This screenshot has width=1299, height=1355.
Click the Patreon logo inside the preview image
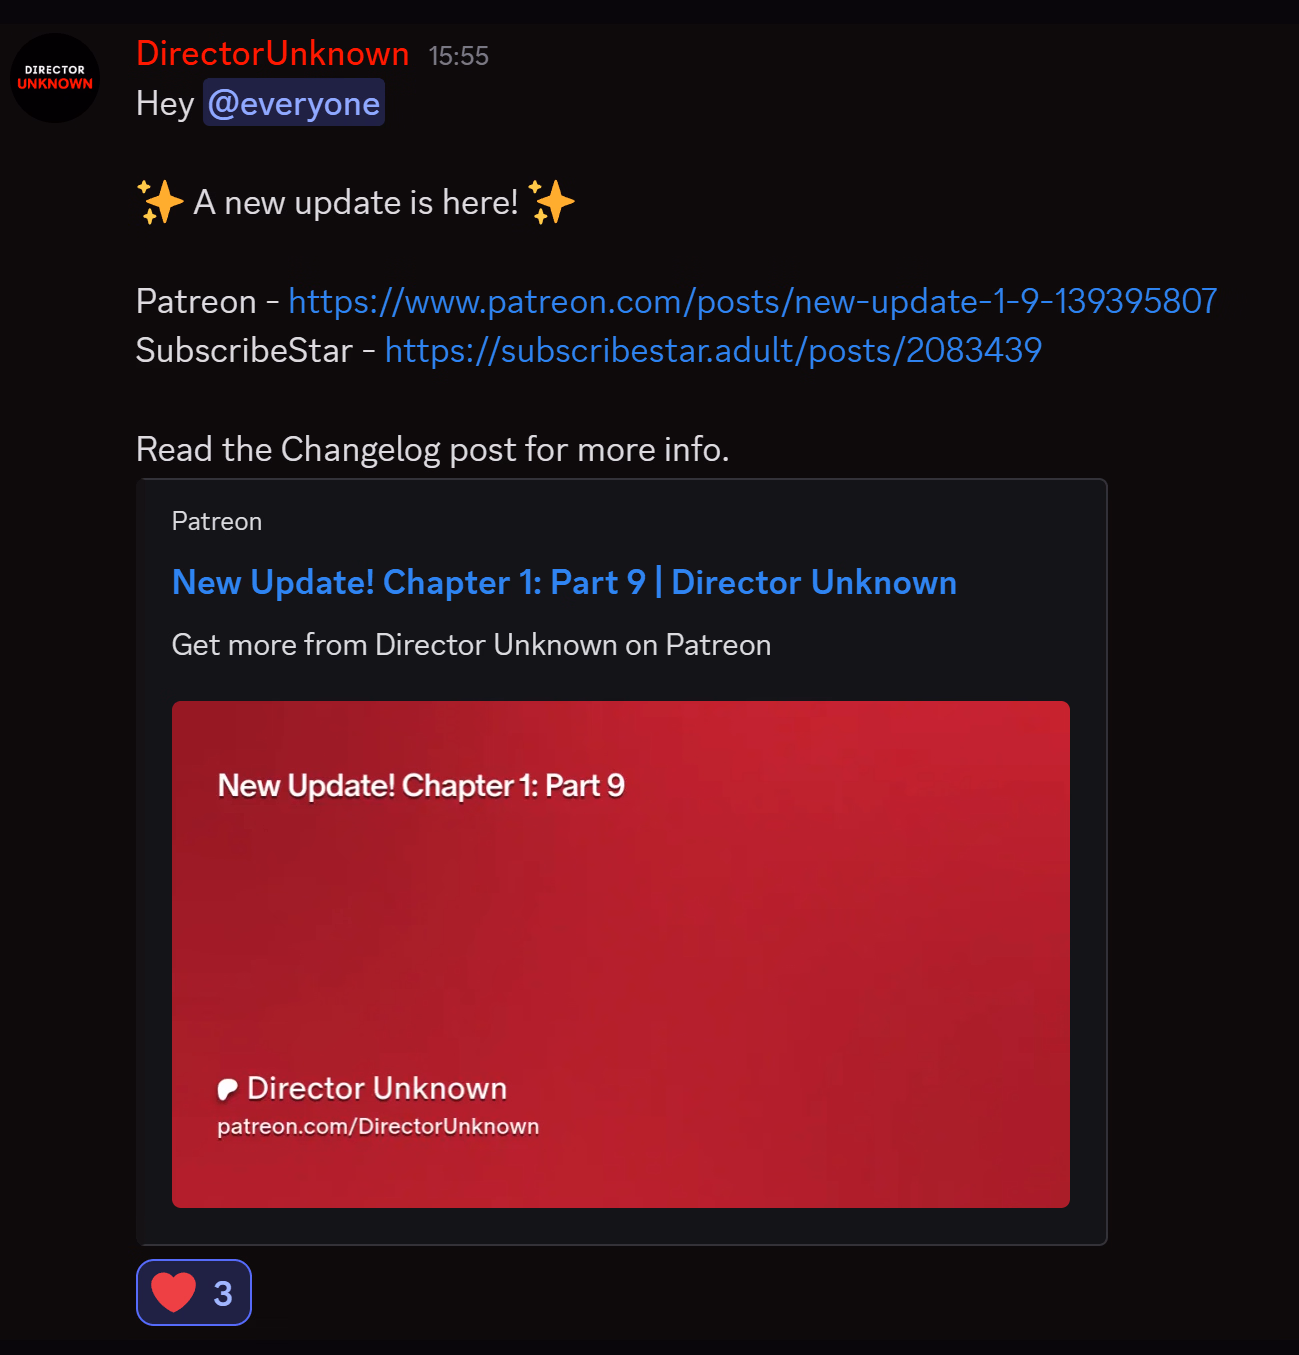(x=228, y=1089)
